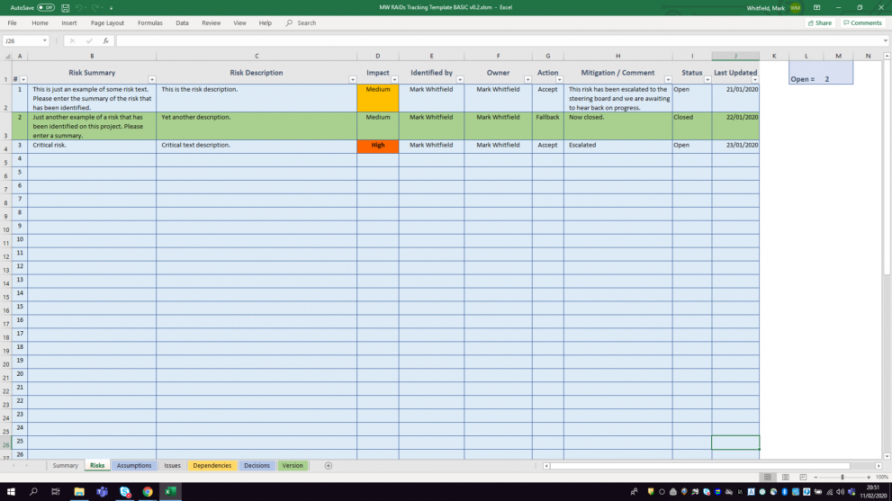Click inside the formula bar
Image resolution: width=892 pixels, height=501 pixels.
499,41
